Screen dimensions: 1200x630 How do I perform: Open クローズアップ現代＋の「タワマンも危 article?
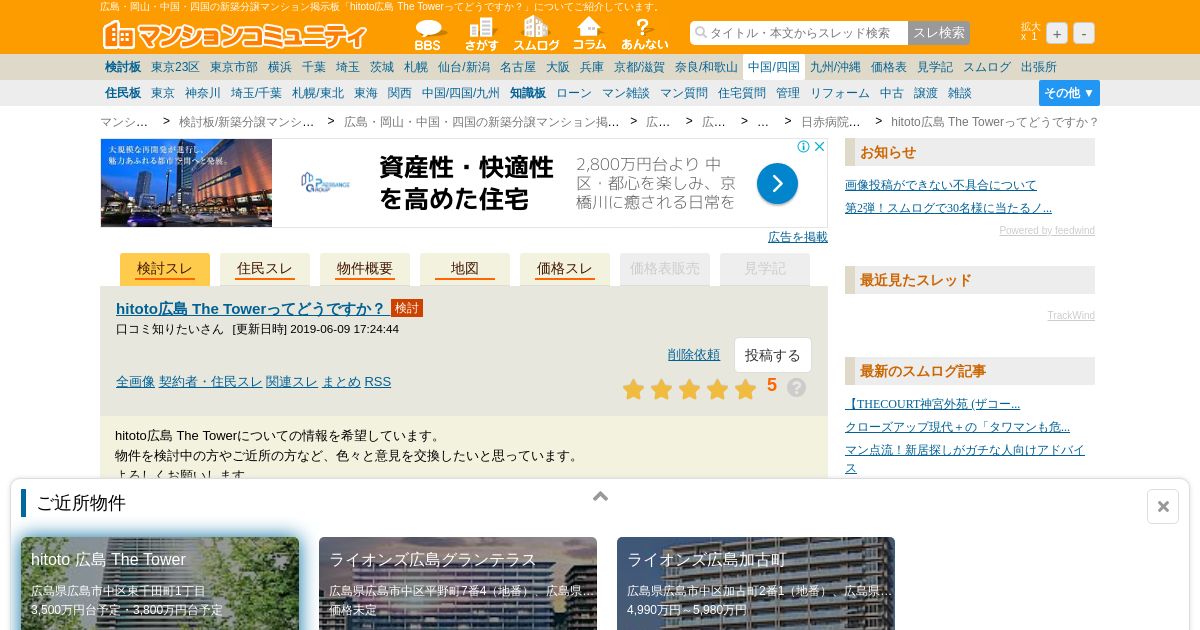click(957, 427)
